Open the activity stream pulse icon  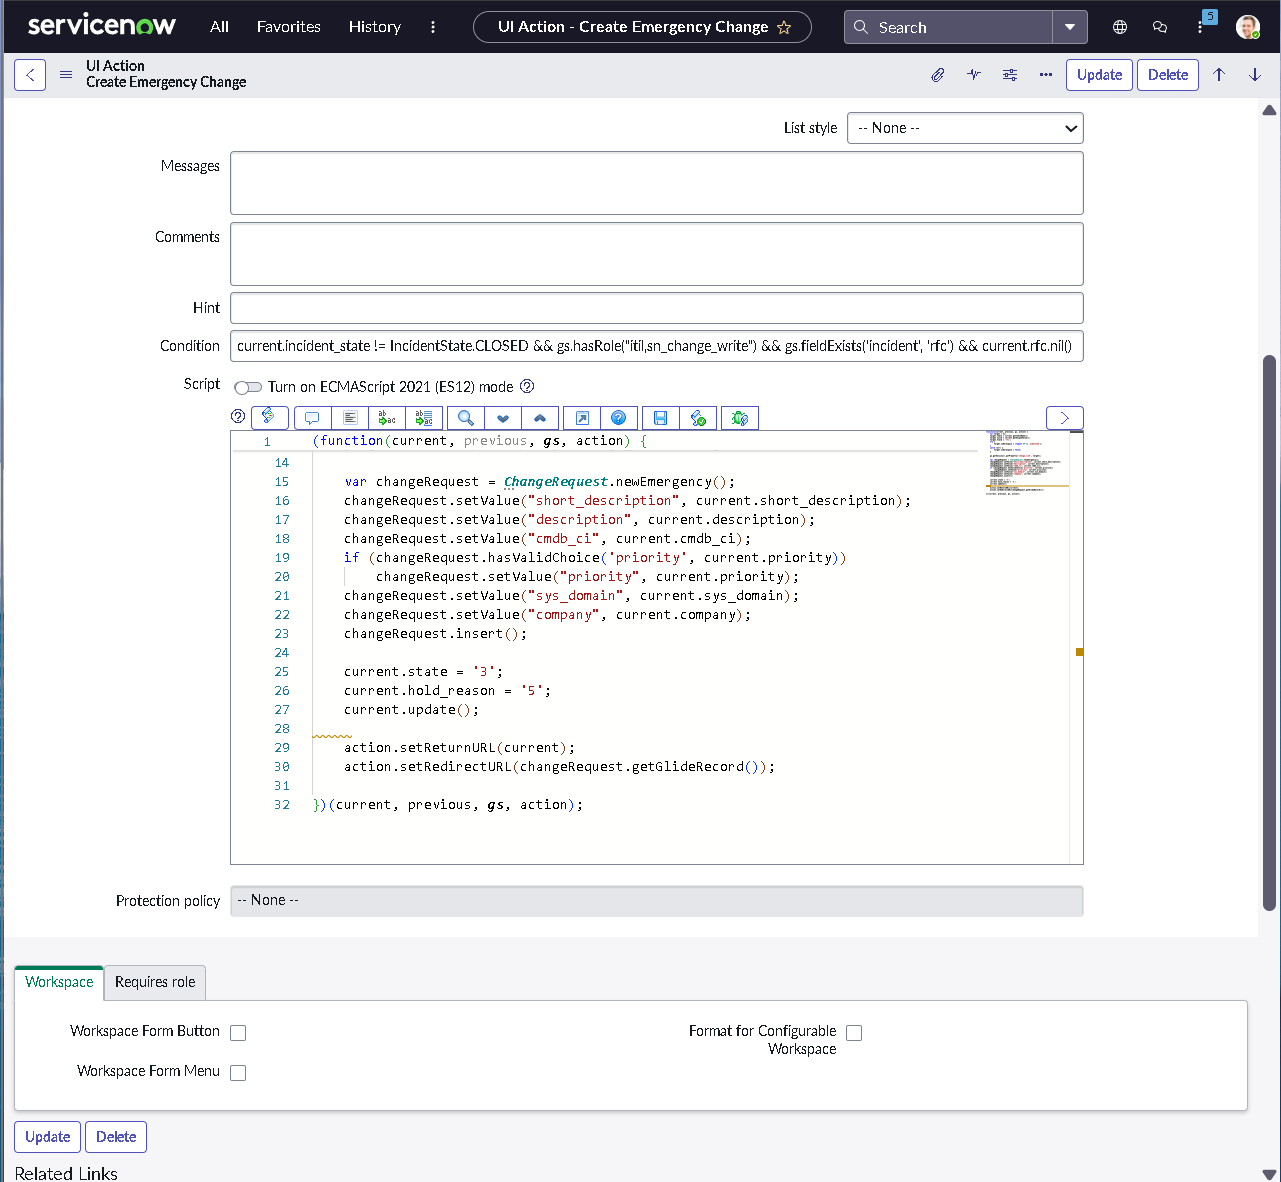point(974,75)
